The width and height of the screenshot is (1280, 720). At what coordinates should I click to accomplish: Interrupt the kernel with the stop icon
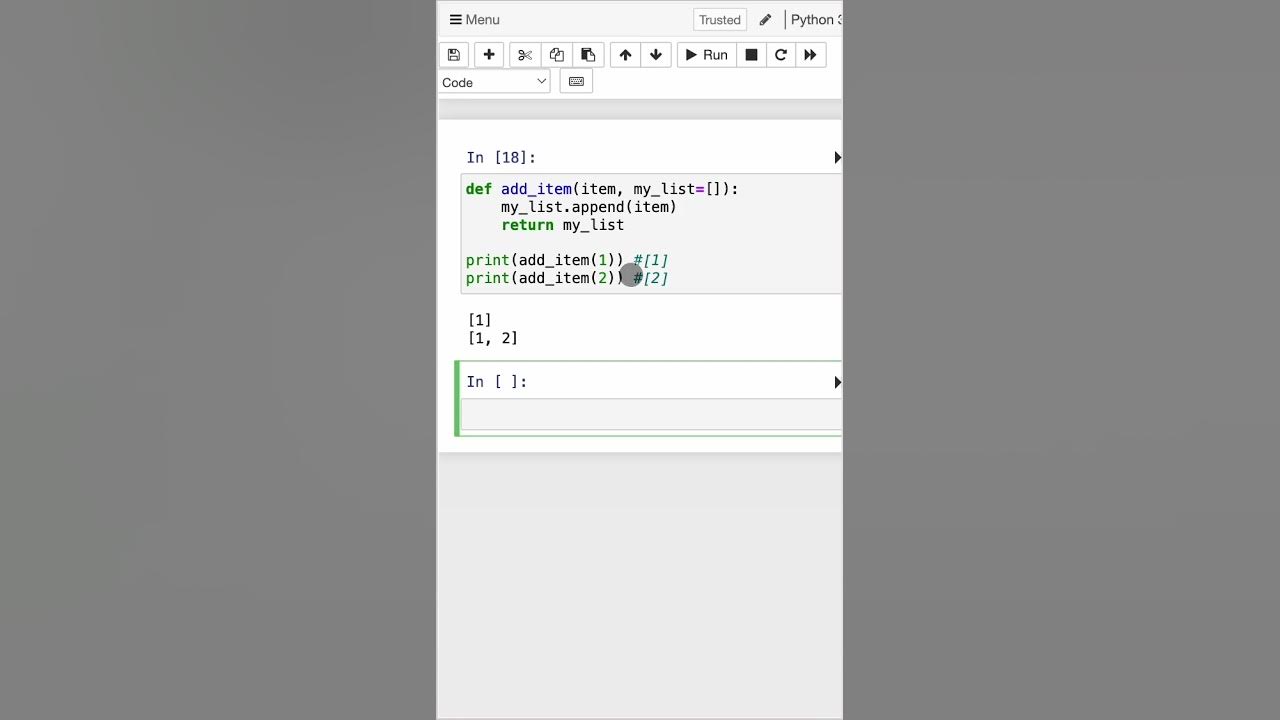751,54
